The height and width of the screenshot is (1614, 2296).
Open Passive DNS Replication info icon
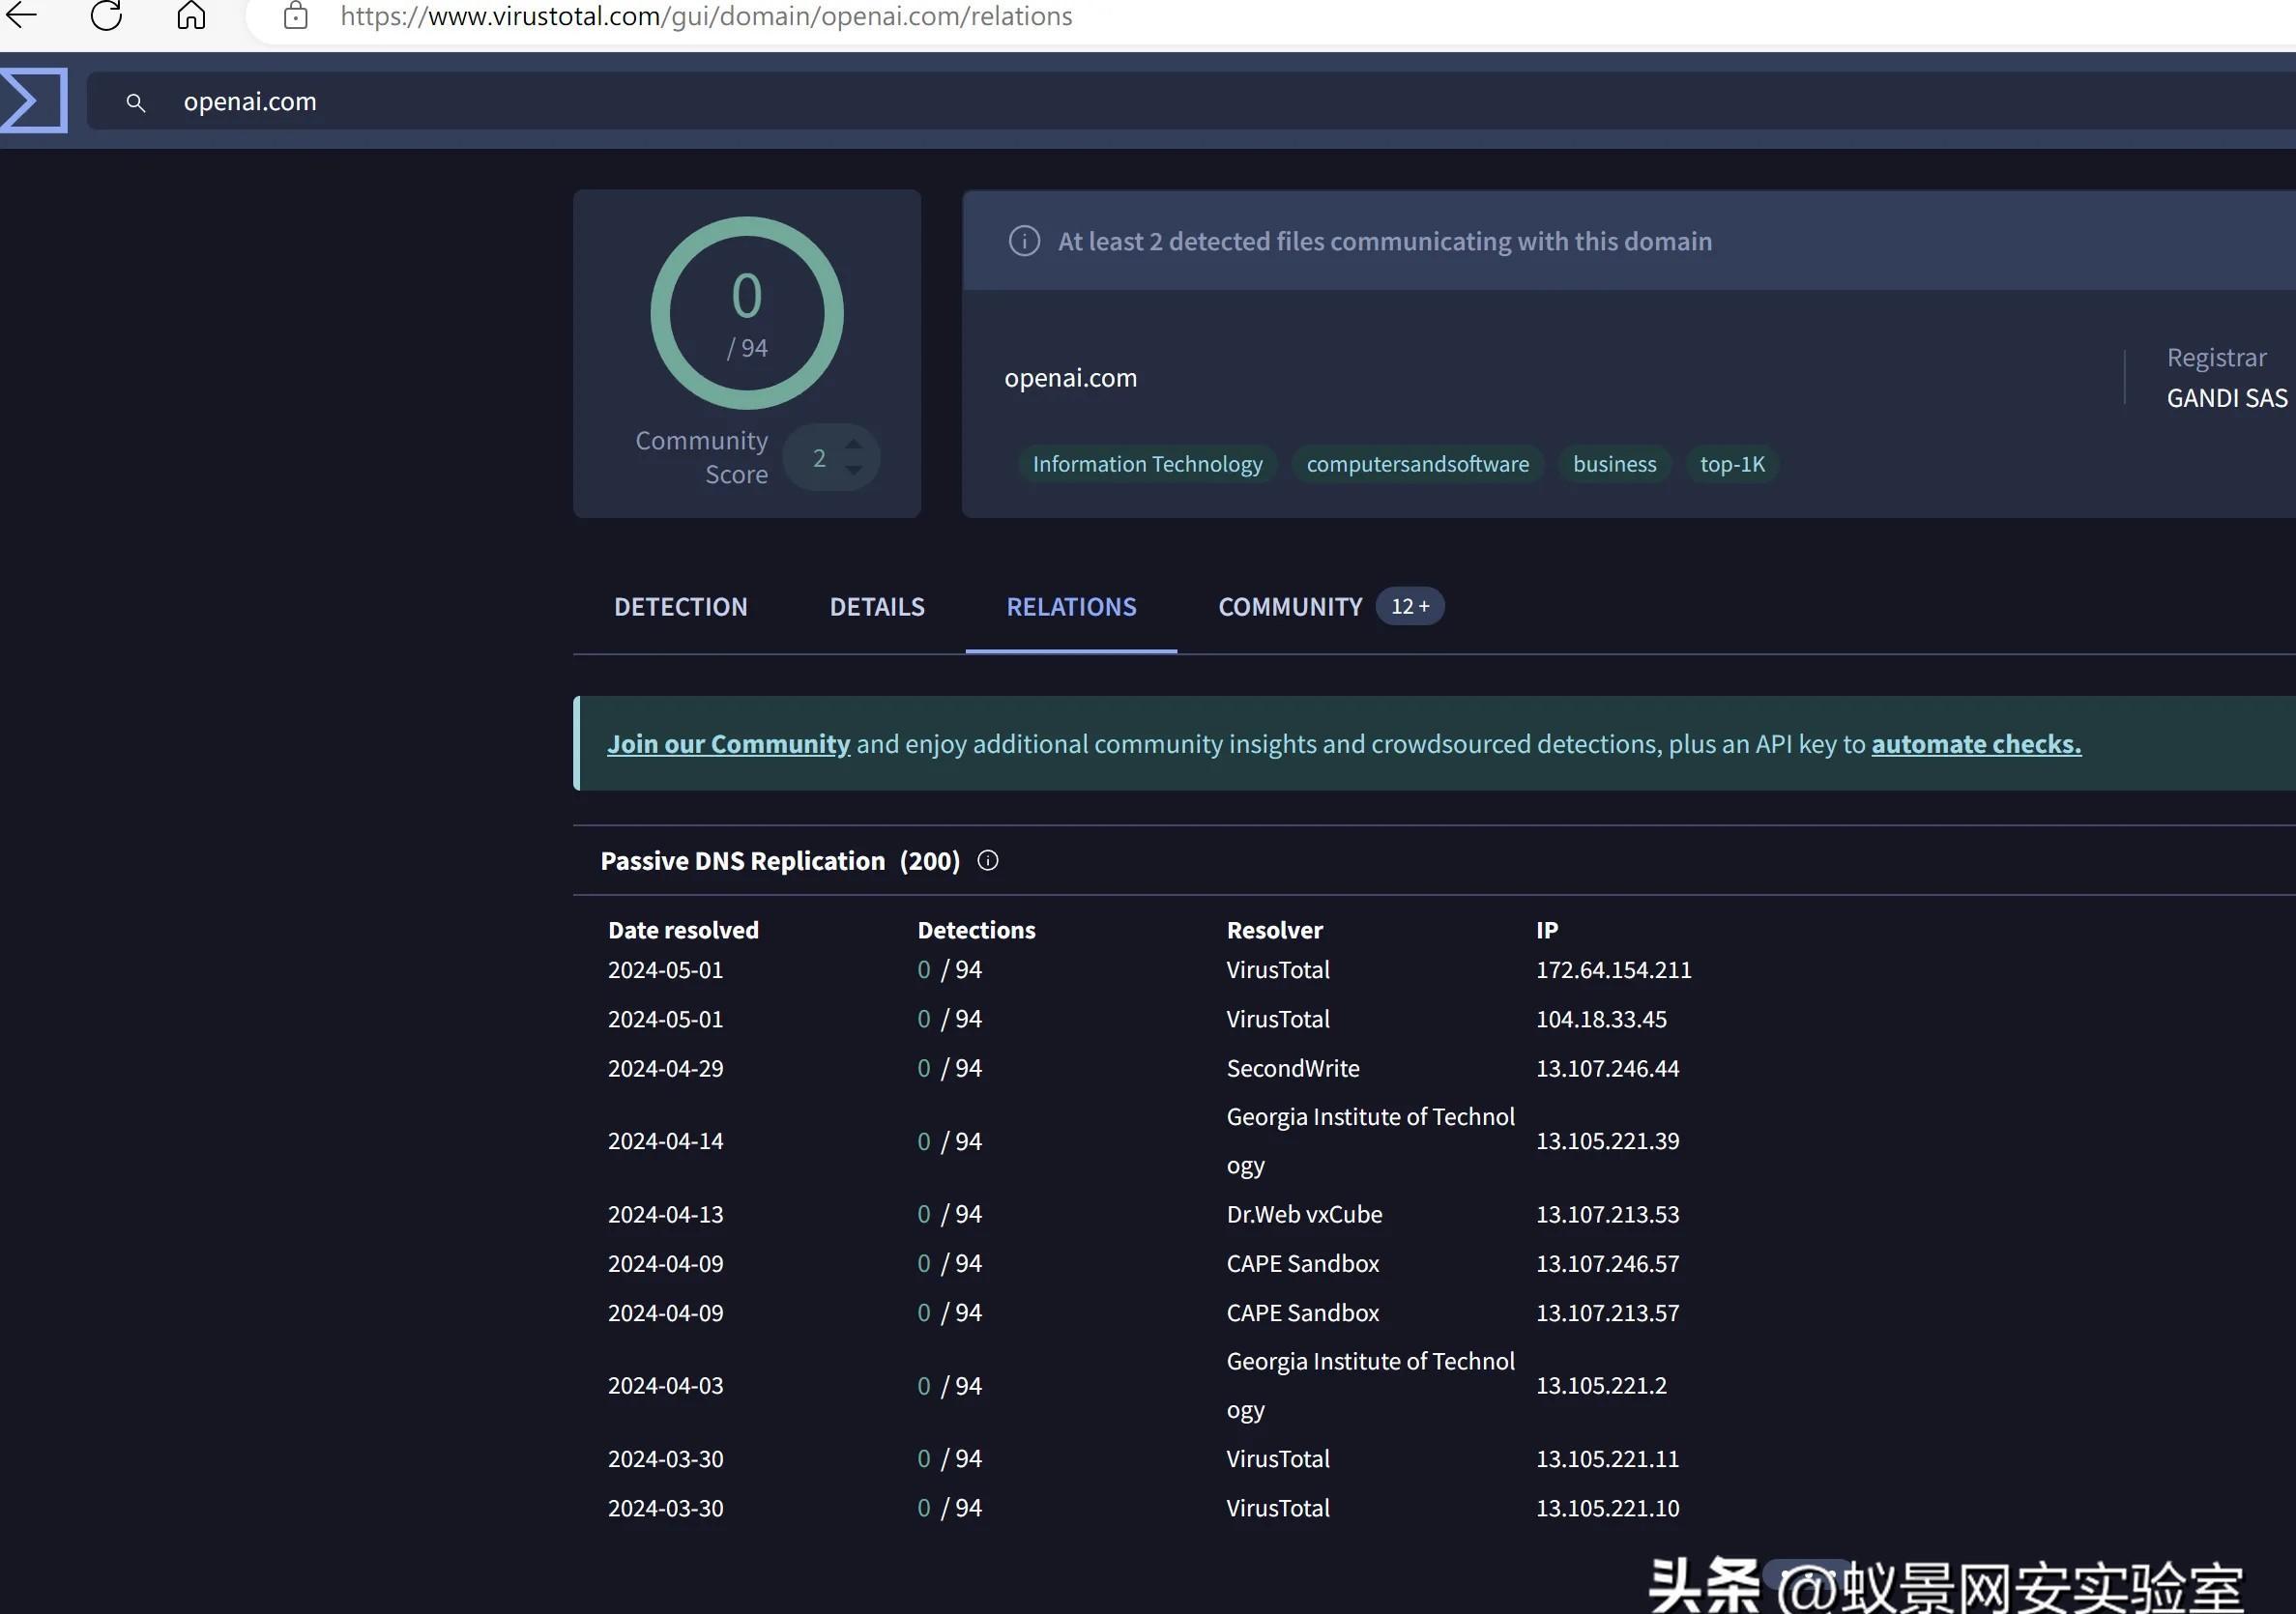[988, 861]
